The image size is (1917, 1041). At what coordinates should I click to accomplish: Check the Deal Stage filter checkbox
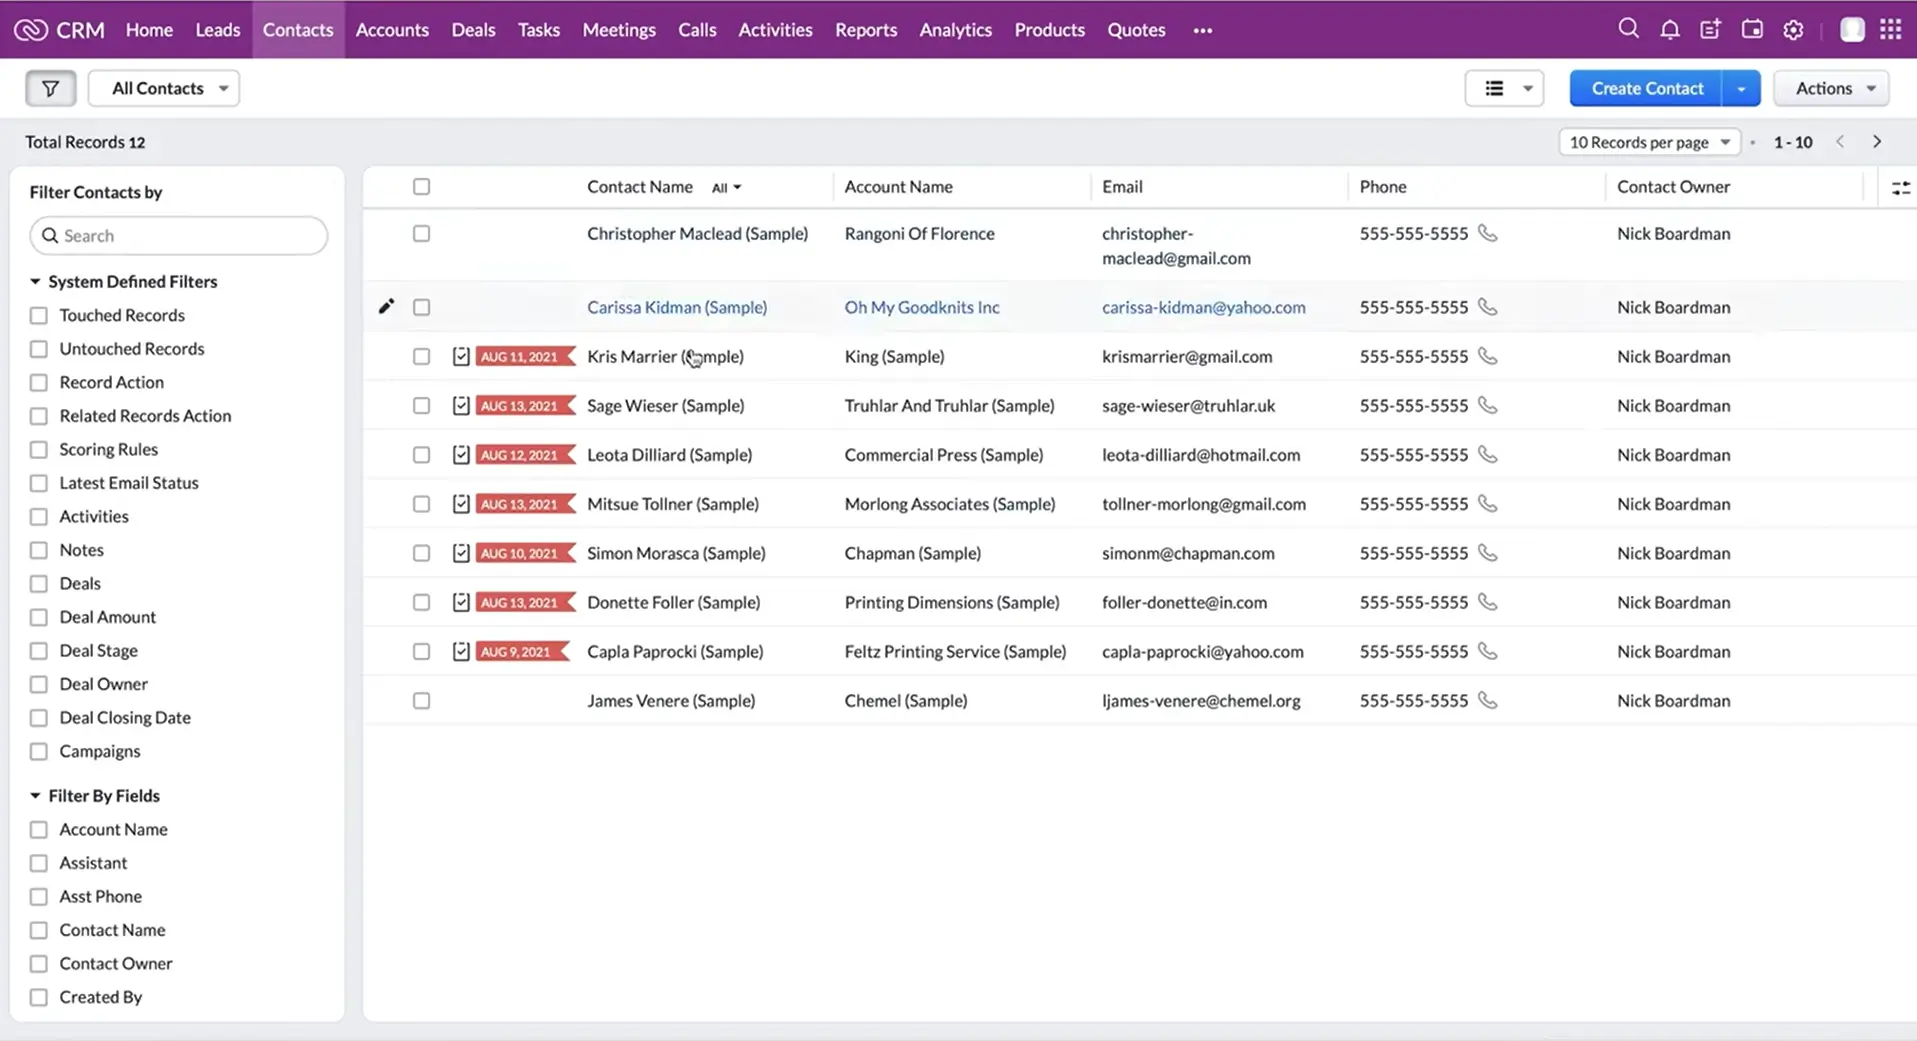[39, 651]
